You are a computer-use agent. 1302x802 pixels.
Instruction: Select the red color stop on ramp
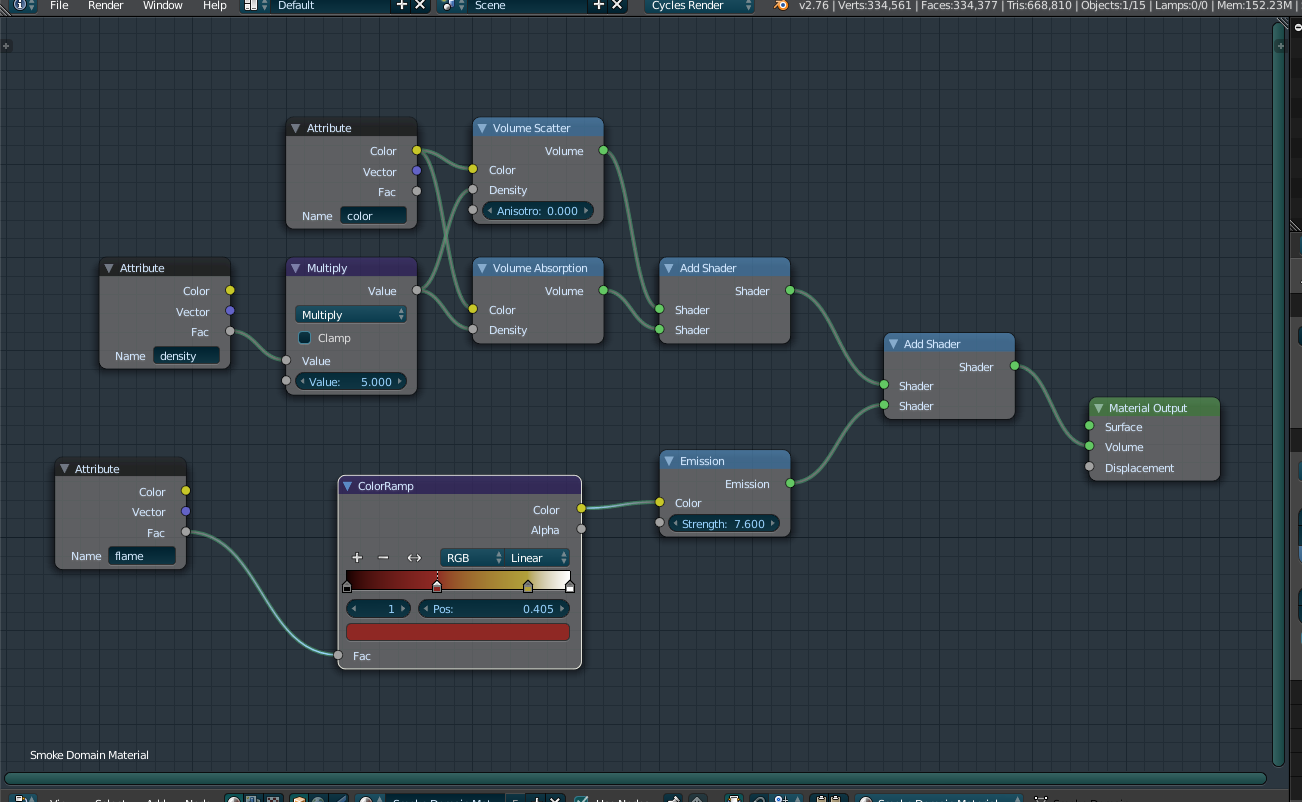(x=437, y=586)
